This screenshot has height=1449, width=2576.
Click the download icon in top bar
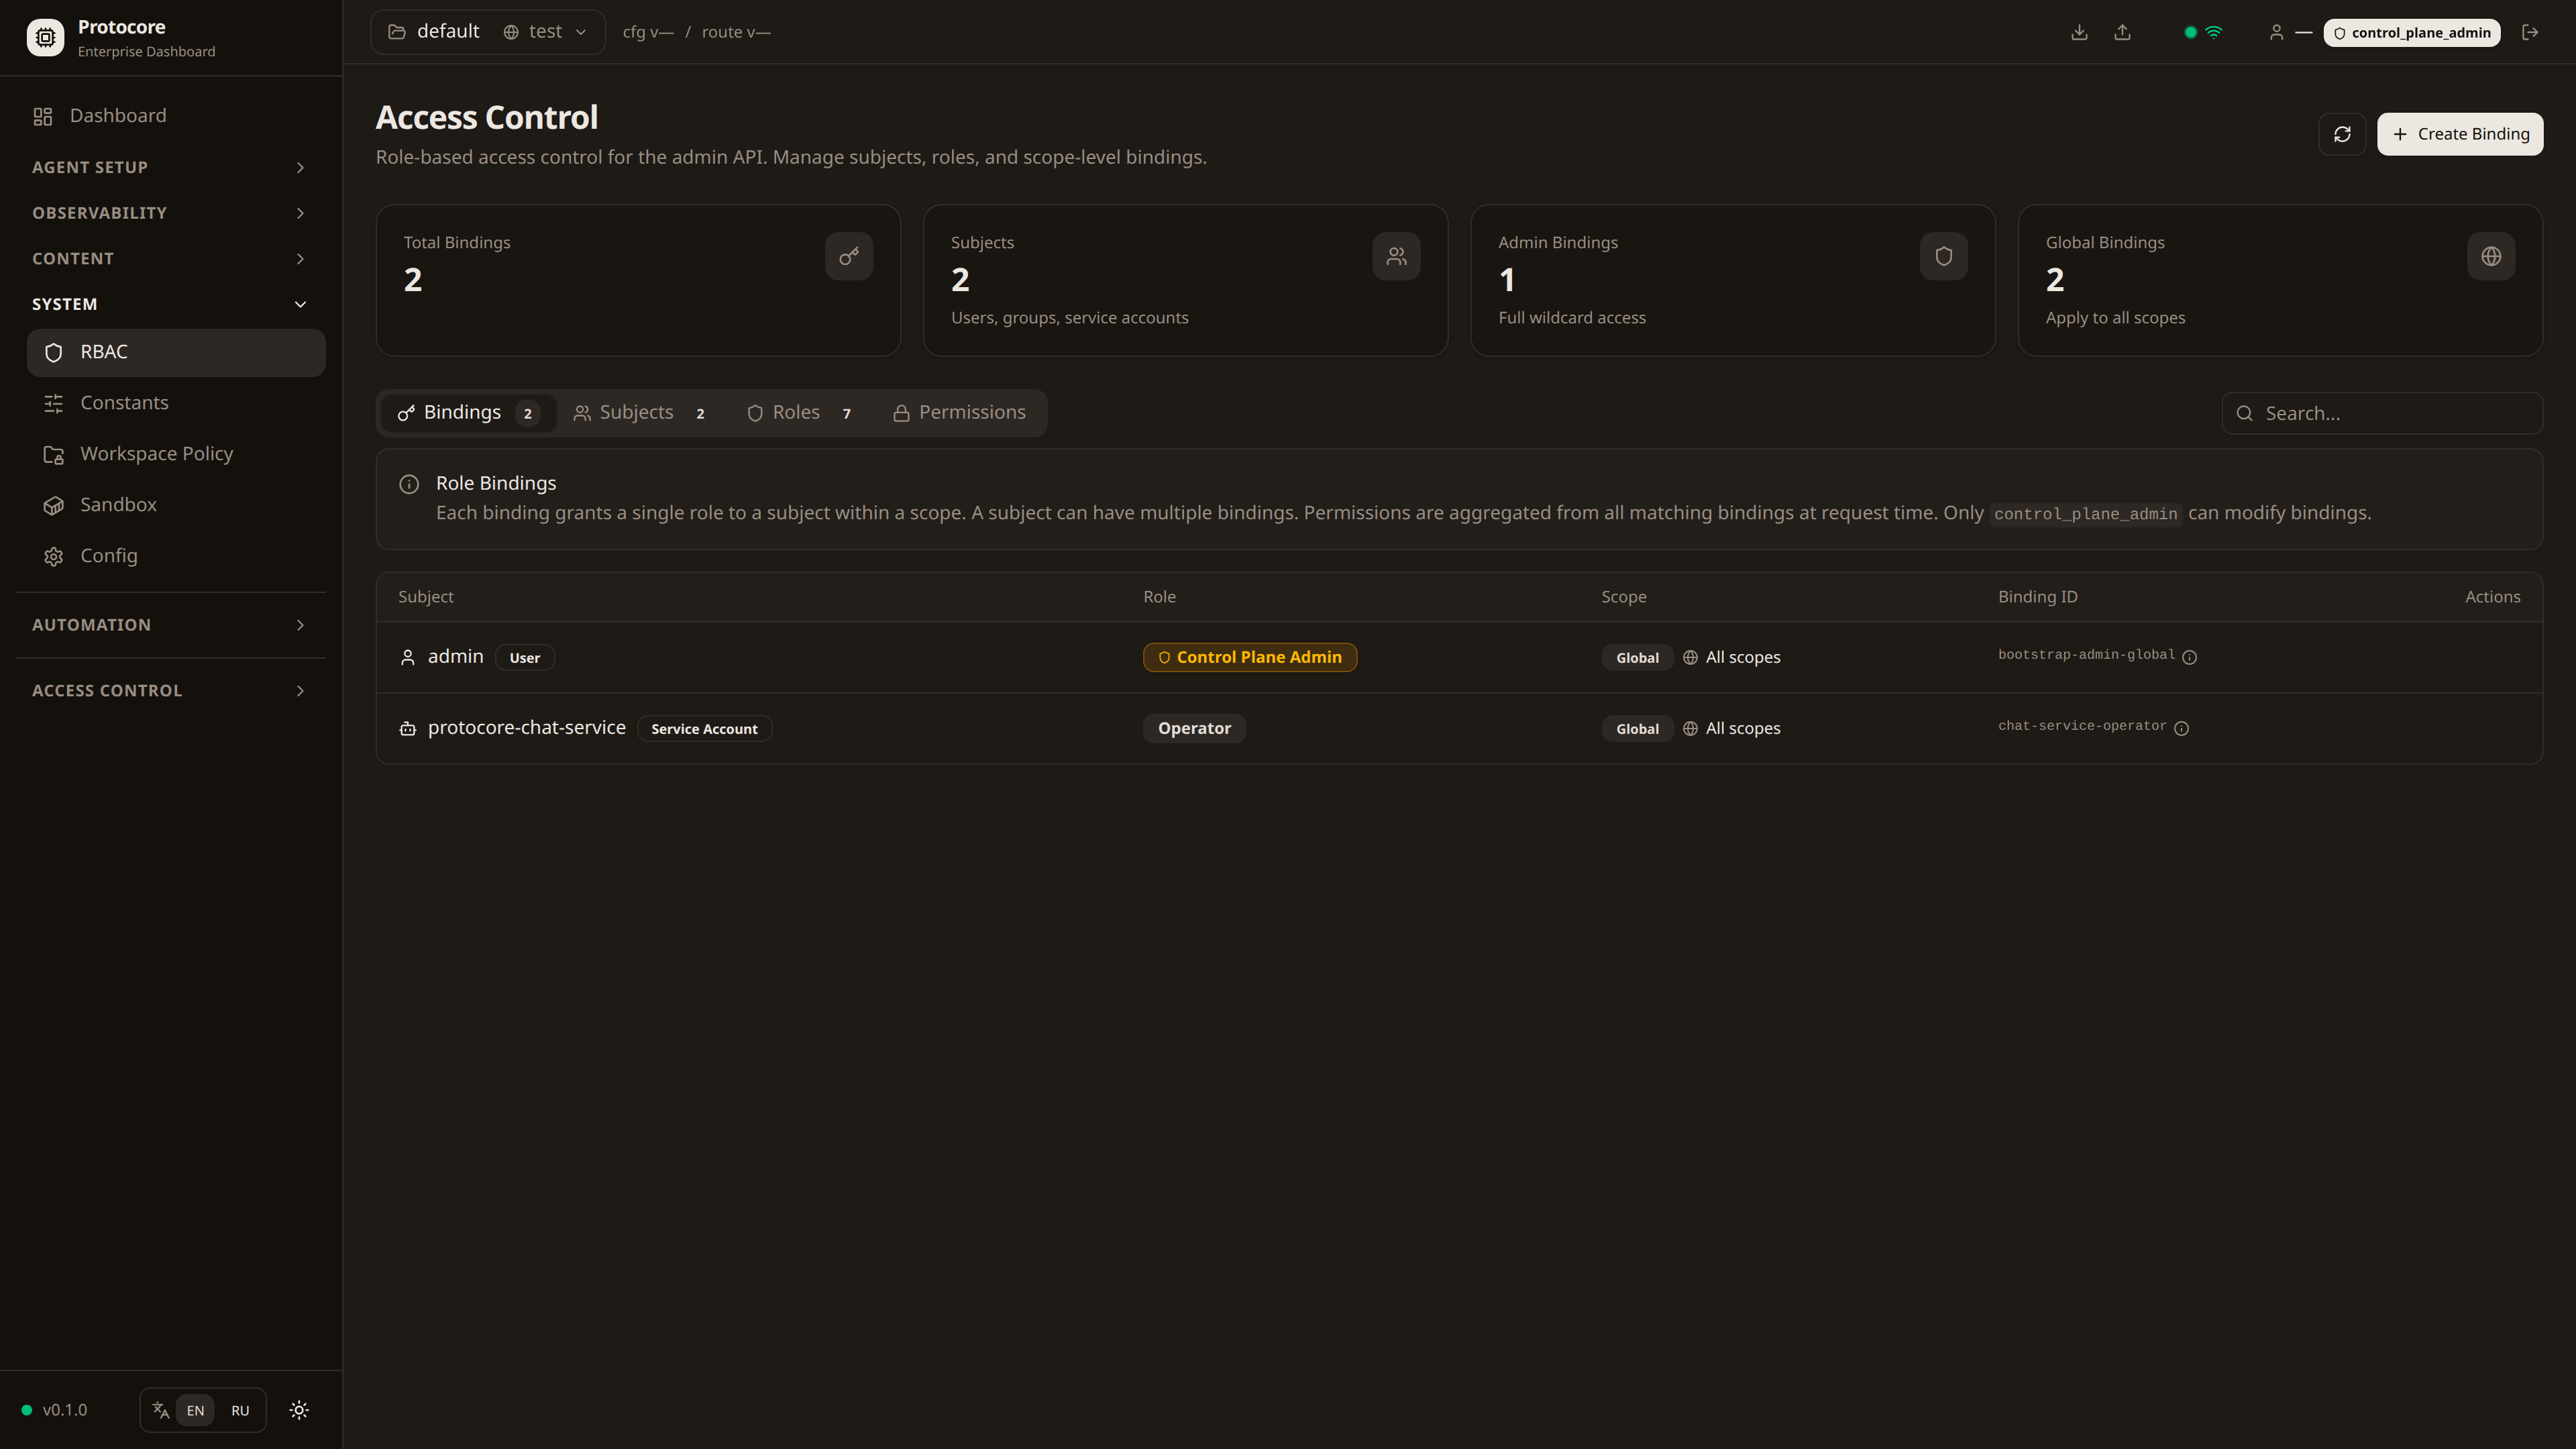point(2079,32)
